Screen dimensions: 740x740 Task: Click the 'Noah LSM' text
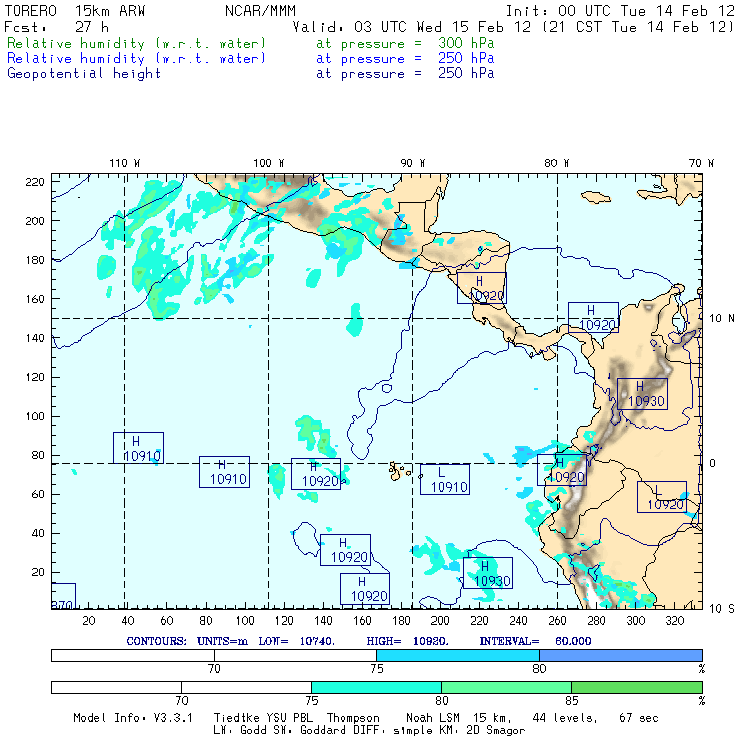433,718
